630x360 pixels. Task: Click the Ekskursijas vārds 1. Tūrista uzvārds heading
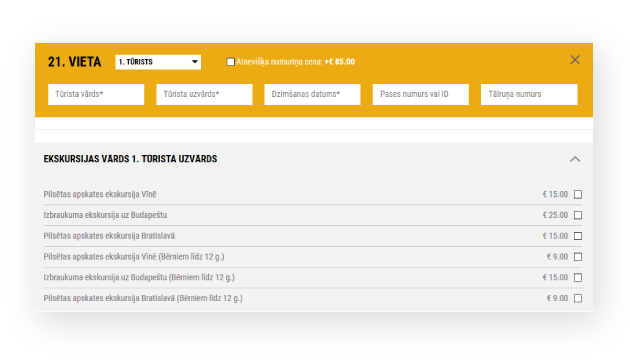point(130,159)
